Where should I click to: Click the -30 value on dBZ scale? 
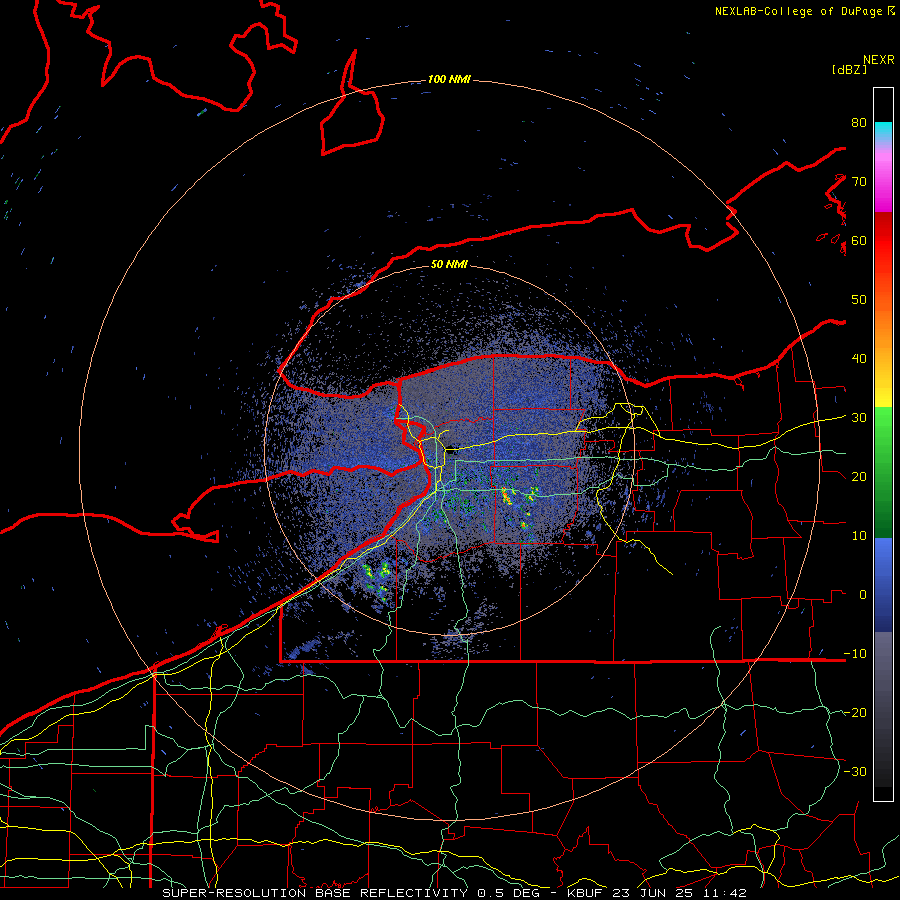[855, 771]
